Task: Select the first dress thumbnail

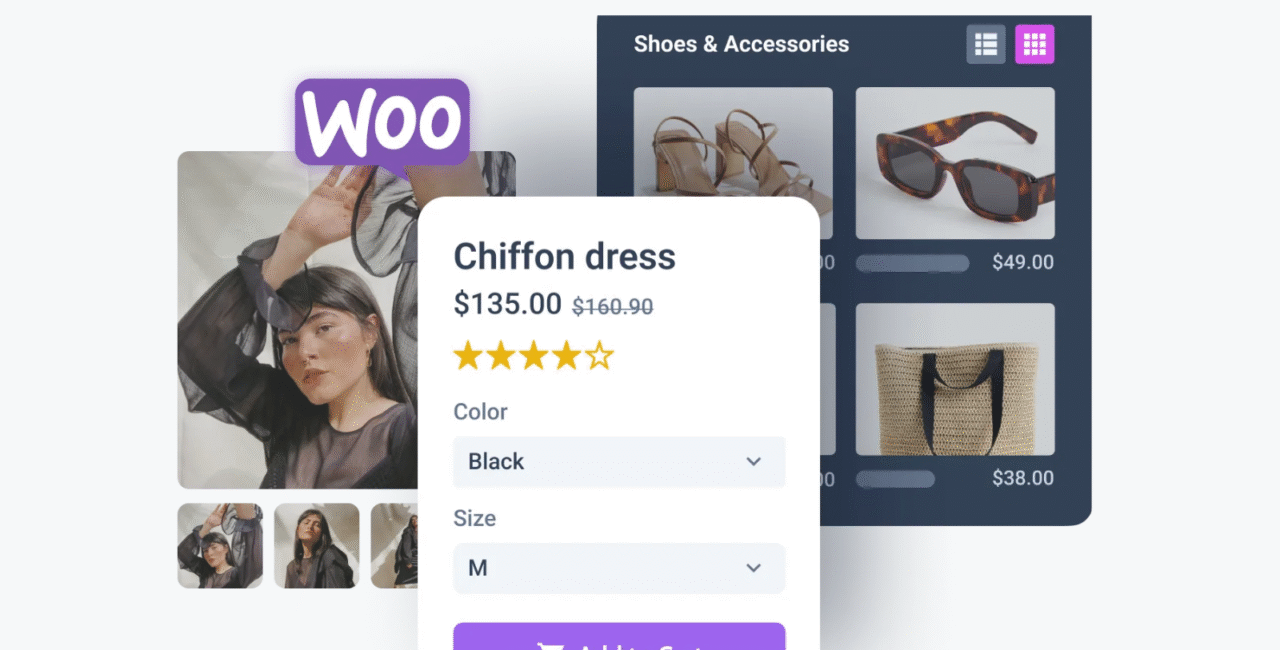Action: (220, 545)
